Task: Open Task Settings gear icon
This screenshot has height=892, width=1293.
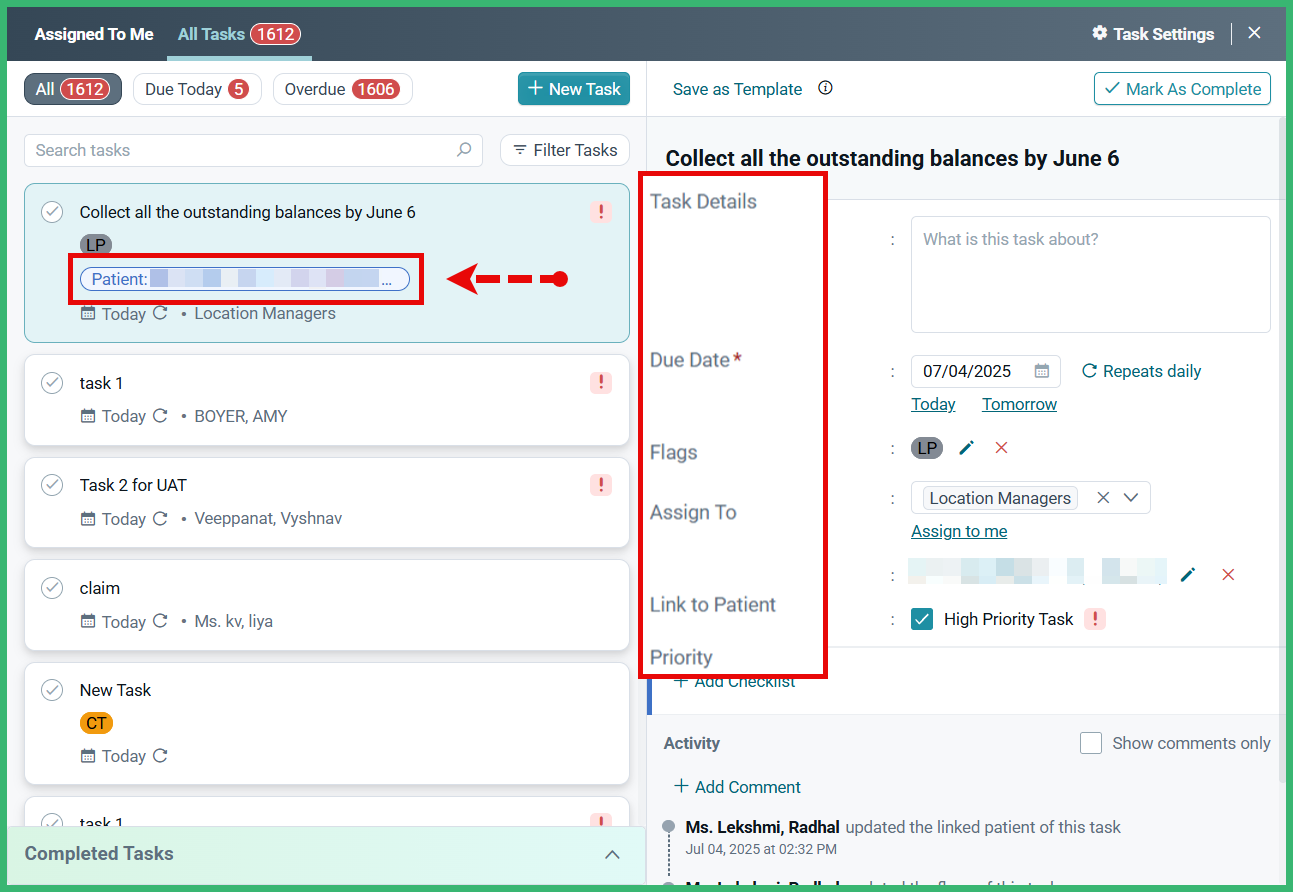Action: tap(1100, 34)
